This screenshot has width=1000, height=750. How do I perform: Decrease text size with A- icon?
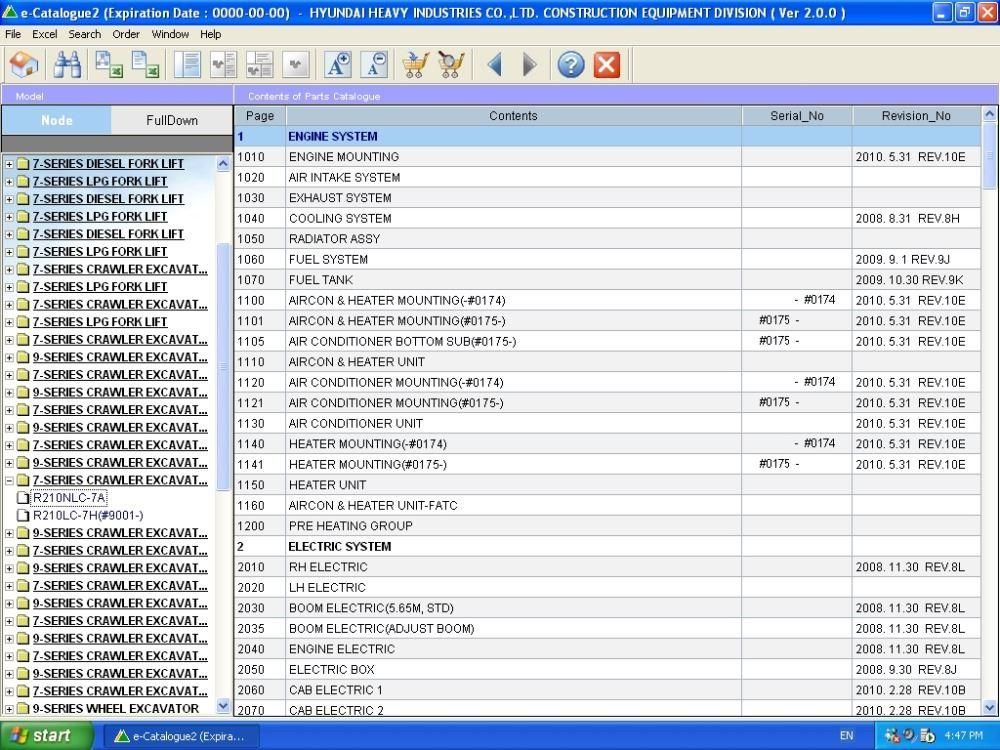[374, 65]
